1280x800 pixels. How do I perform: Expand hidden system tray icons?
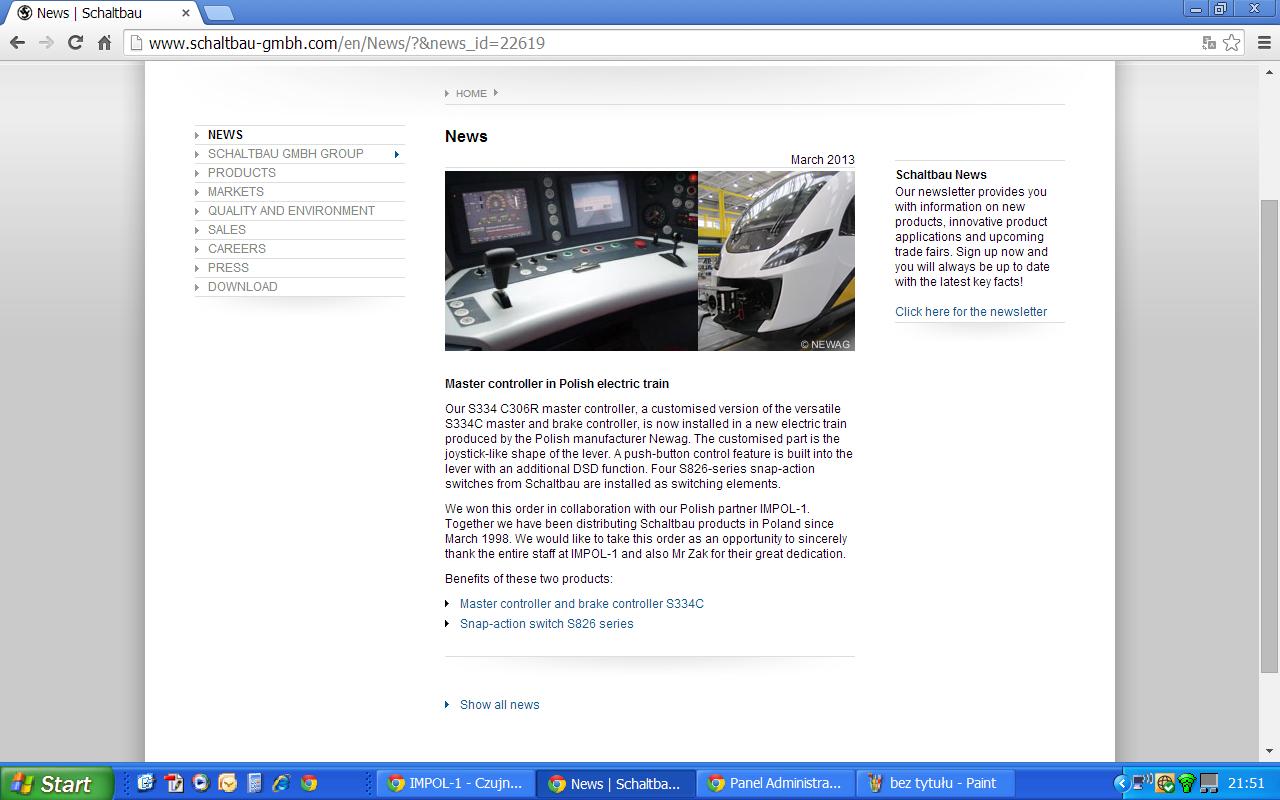(1121, 783)
